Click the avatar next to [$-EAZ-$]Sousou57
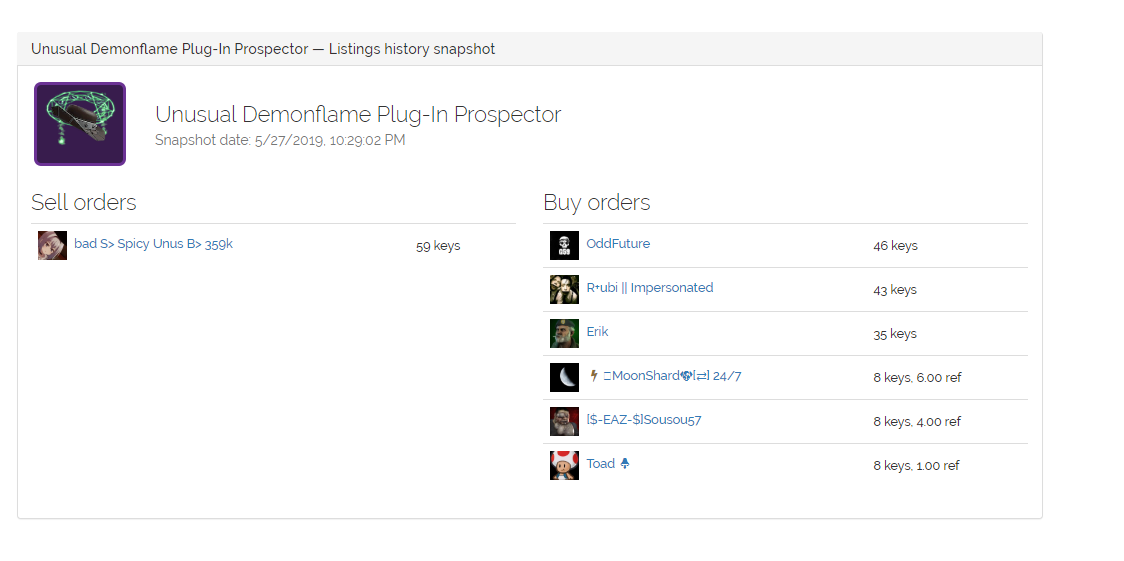Image resolution: width=1124 pixels, height=561 pixels. pos(564,421)
